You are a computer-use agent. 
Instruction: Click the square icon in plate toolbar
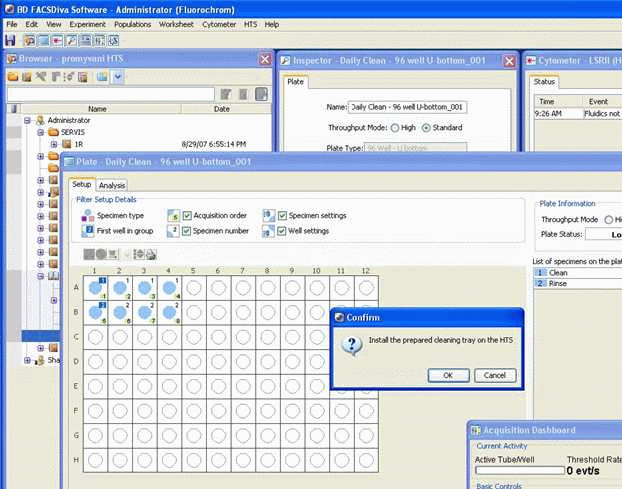(x=89, y=254)
